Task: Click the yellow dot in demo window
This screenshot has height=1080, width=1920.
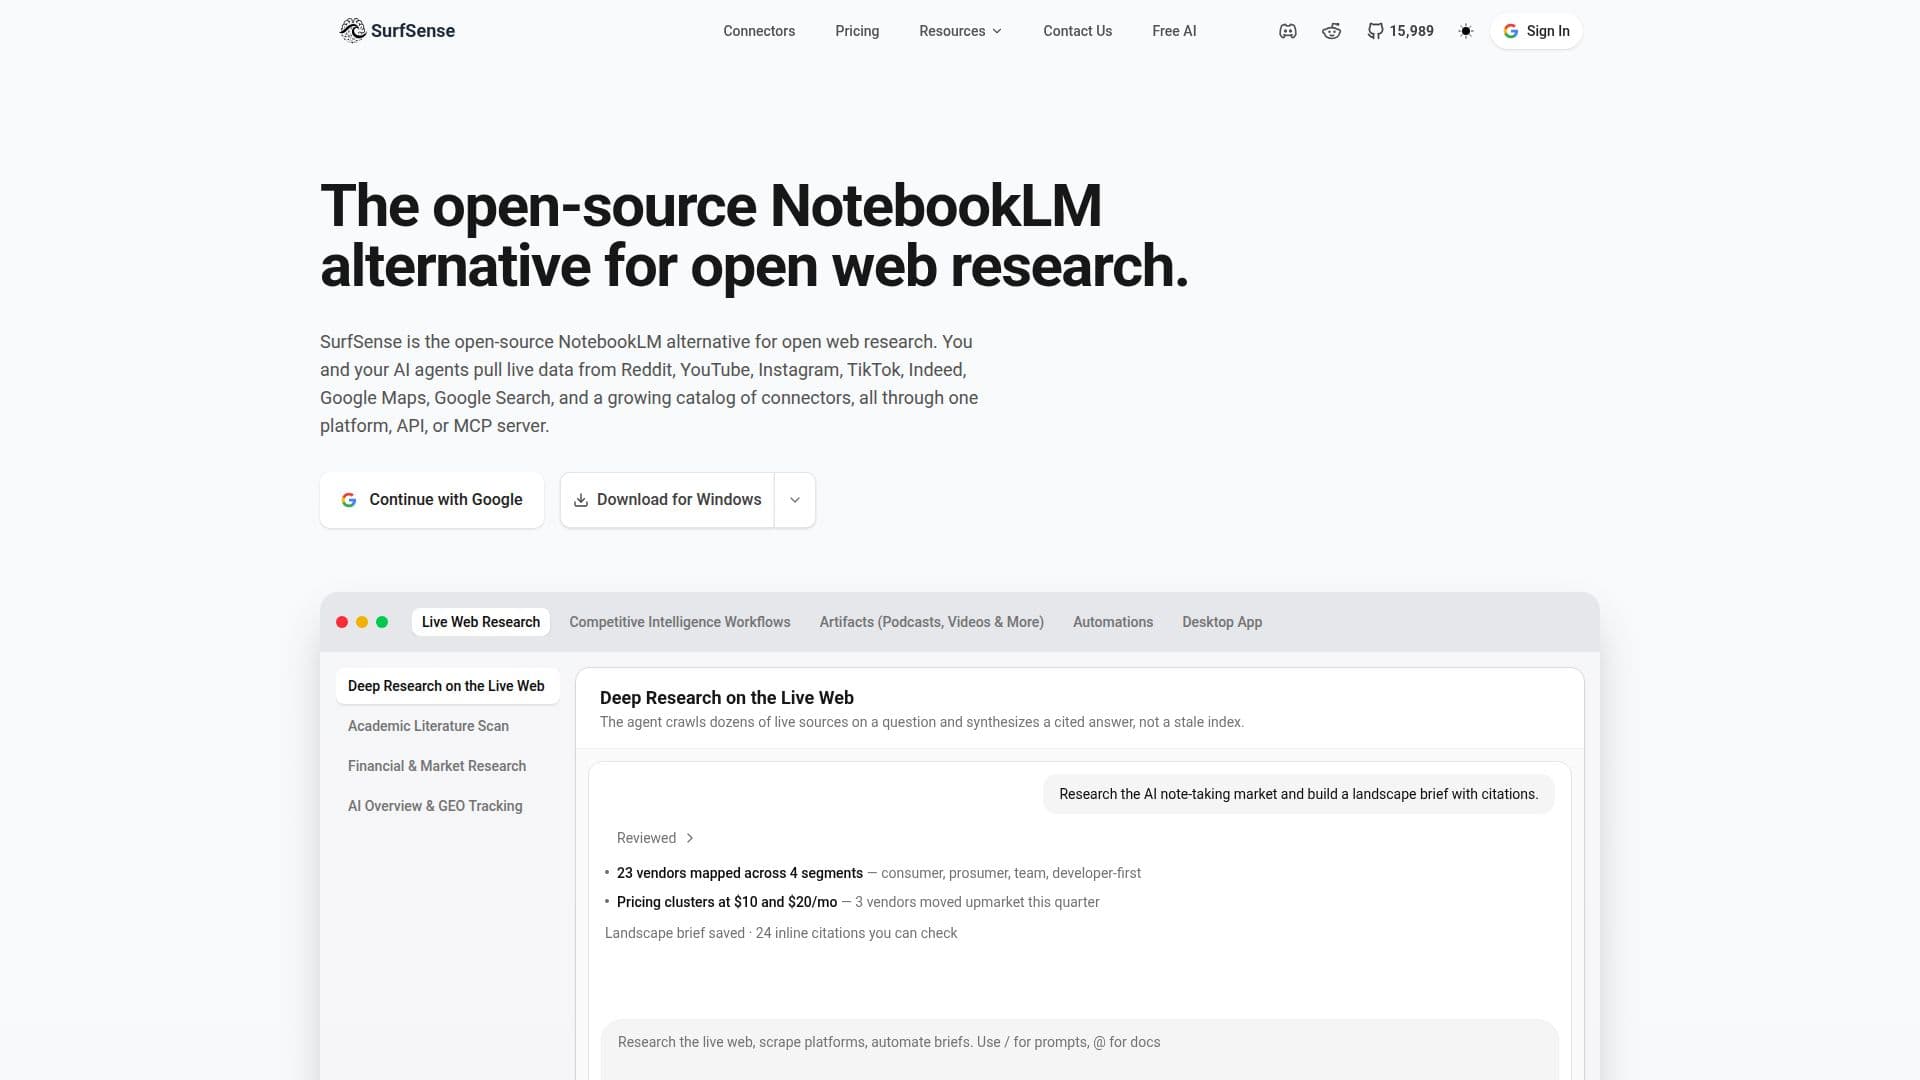Action: click(362, 622)
